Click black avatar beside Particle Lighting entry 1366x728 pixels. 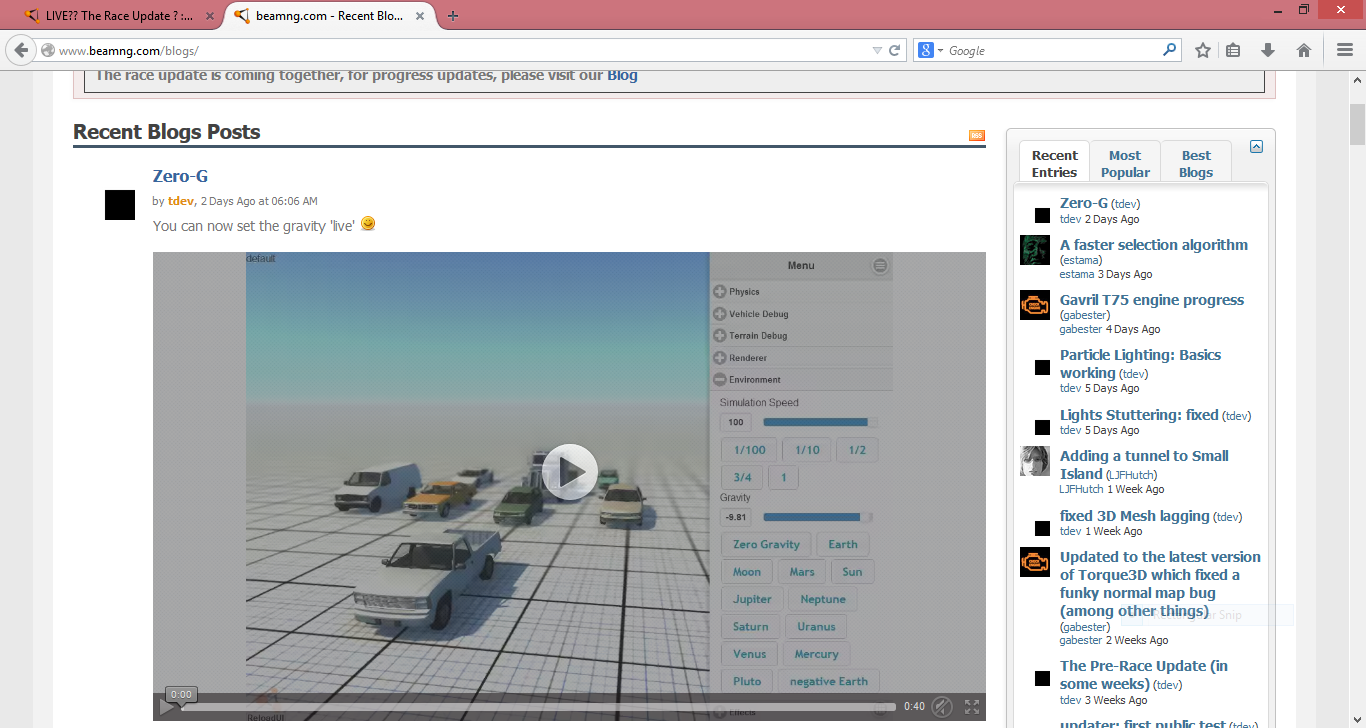1042,368
